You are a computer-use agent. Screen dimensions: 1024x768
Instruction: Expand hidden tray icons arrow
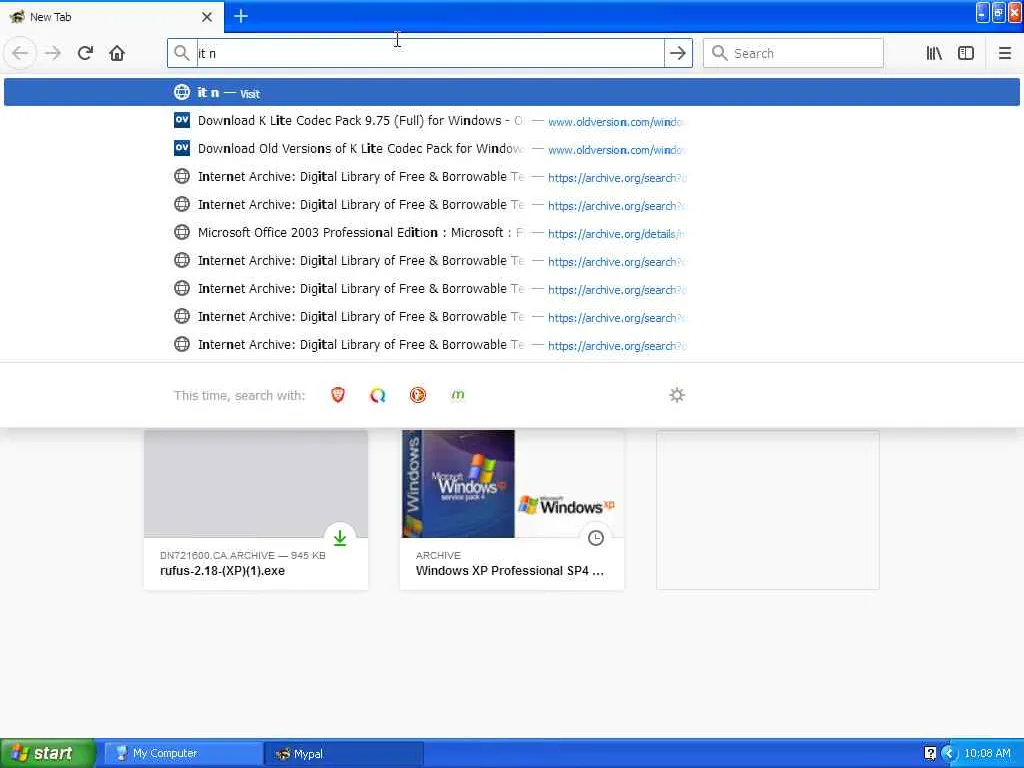[x=949, y=753]
